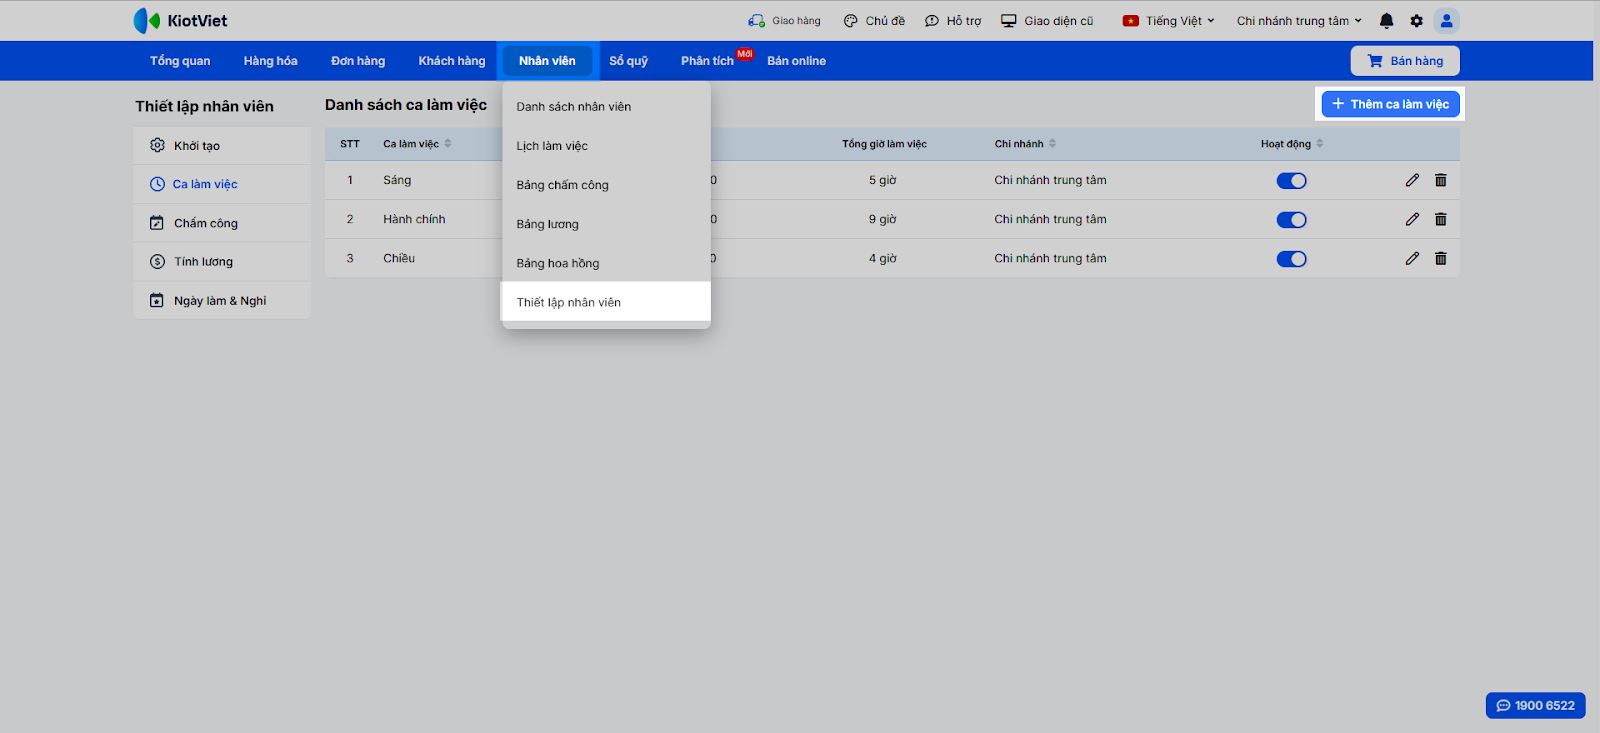Open the Tiếng Việt language dropdown

1169,20
